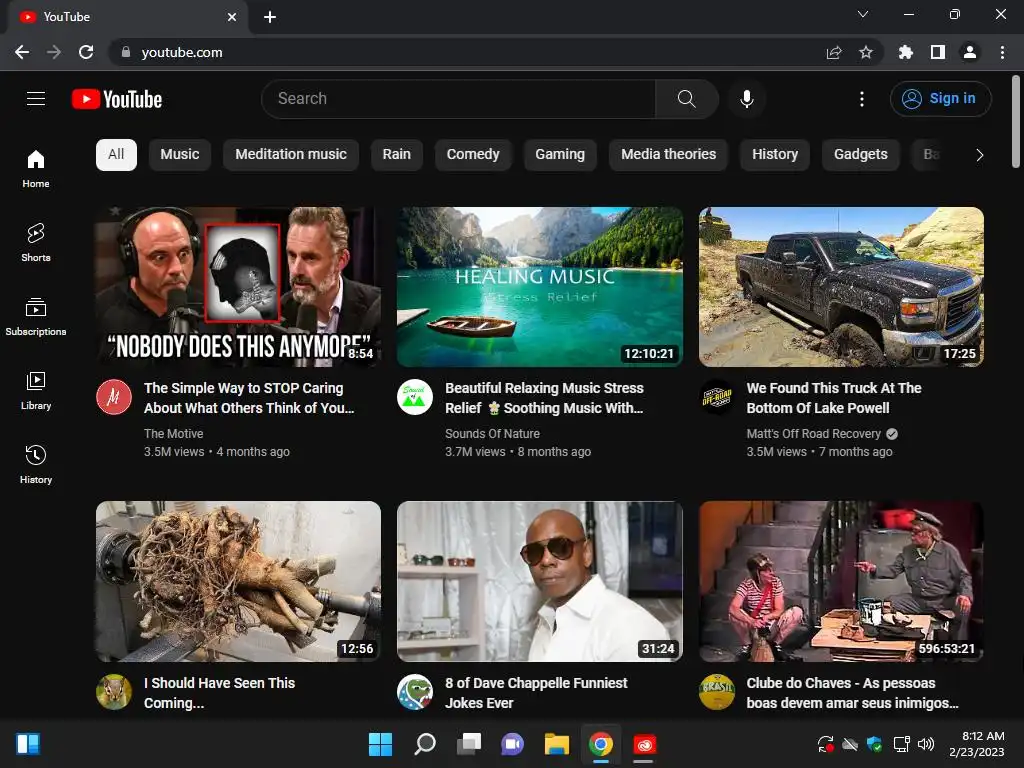Click the Sign in button
This screenshot has height=768, width=1024.
(x=940, y=99)
